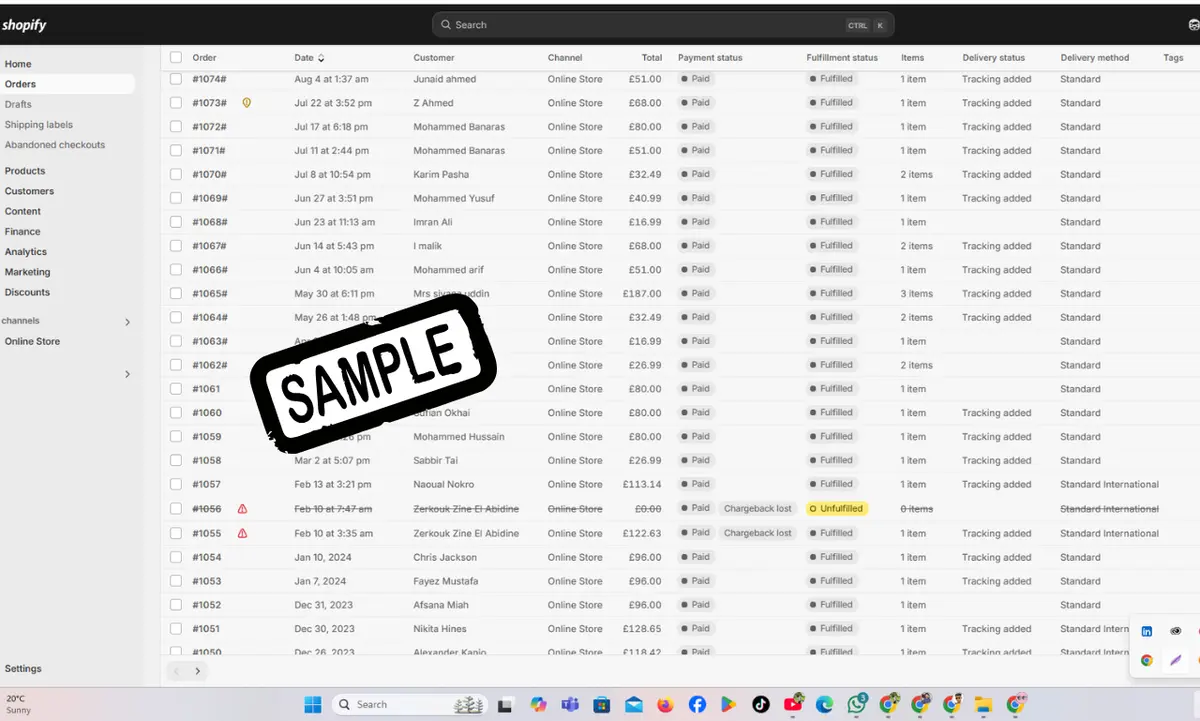Go to next page of orders
The width and height of the screenshot is (1200, 721).
coord(198,672)
